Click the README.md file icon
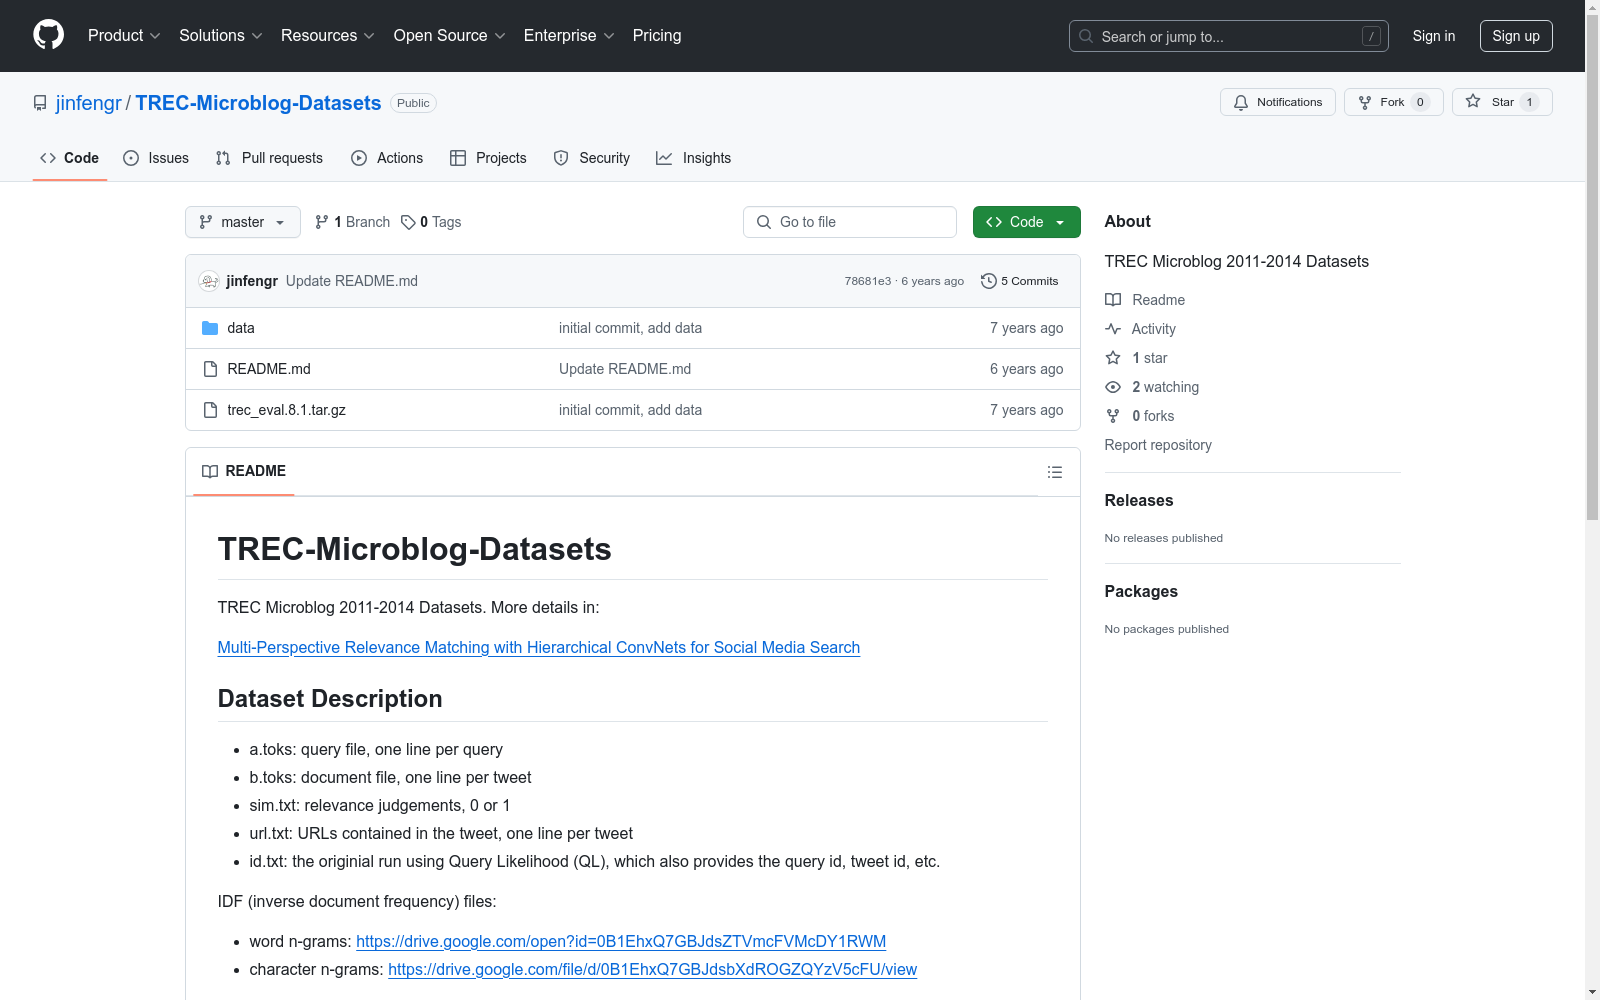Image resolution: width=1600 pixels, height=1000 pixels. point(210,369)
